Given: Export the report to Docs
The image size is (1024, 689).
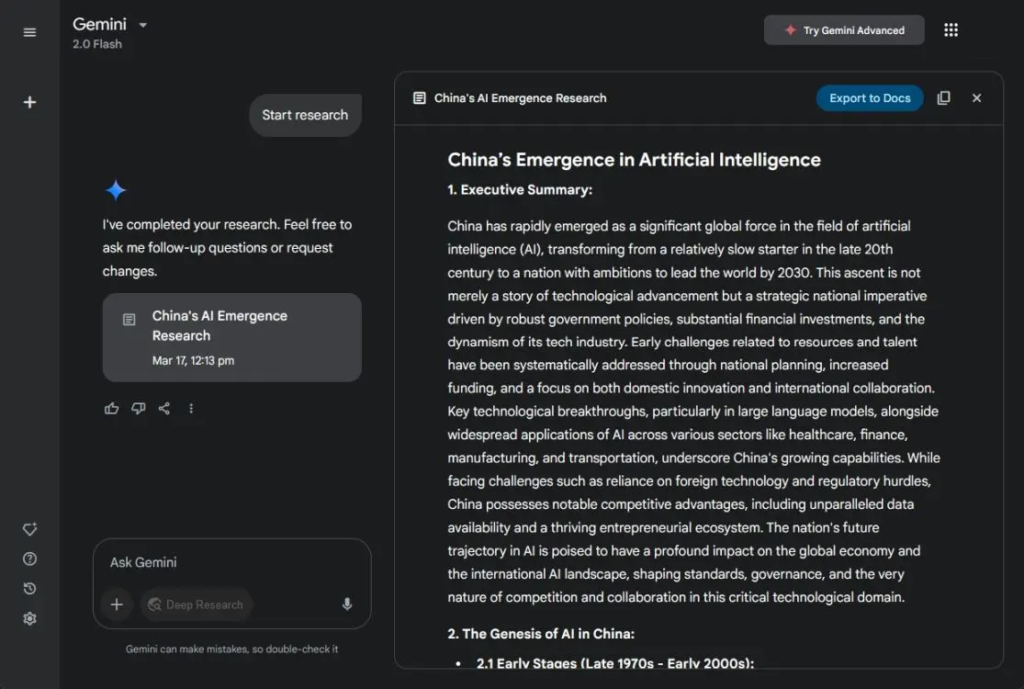Looking at the screenshot, I should click(x=869, y=97).
